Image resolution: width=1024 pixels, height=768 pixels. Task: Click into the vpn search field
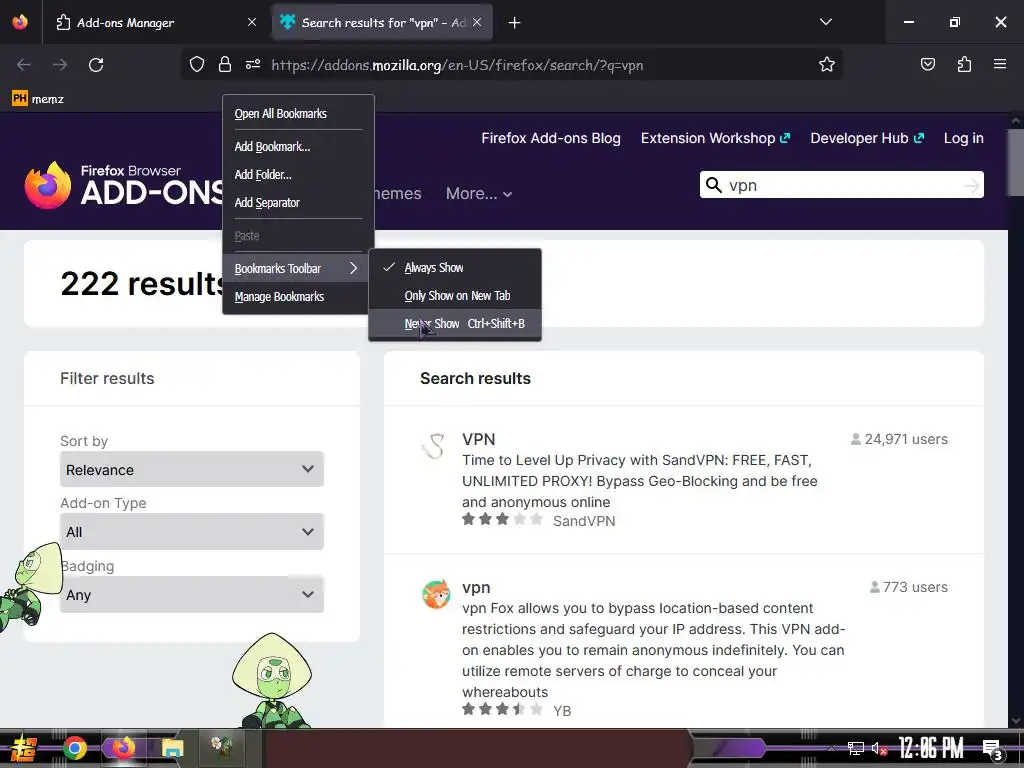point(842,185)
